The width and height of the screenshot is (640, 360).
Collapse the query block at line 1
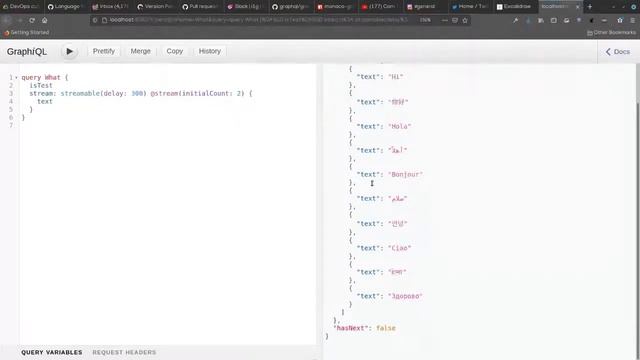pyautogui.click(x=16, y=78)
